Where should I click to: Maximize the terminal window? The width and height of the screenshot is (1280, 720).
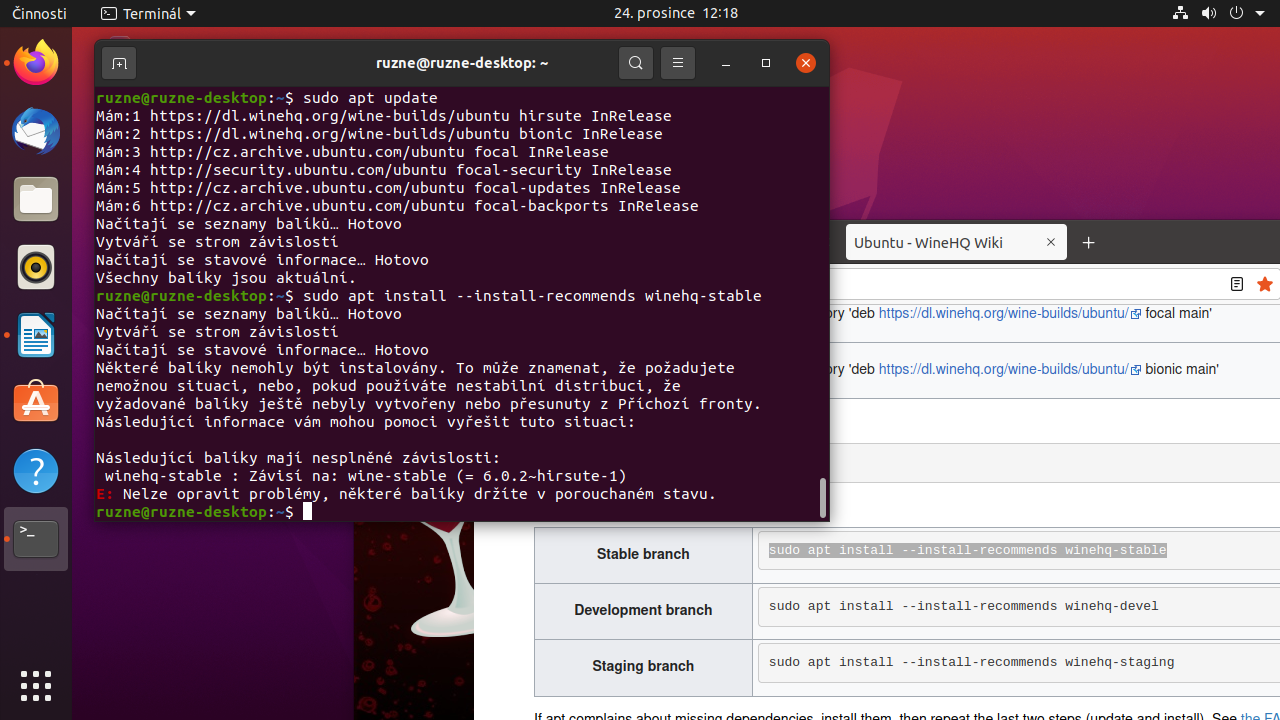coord(766,63)
